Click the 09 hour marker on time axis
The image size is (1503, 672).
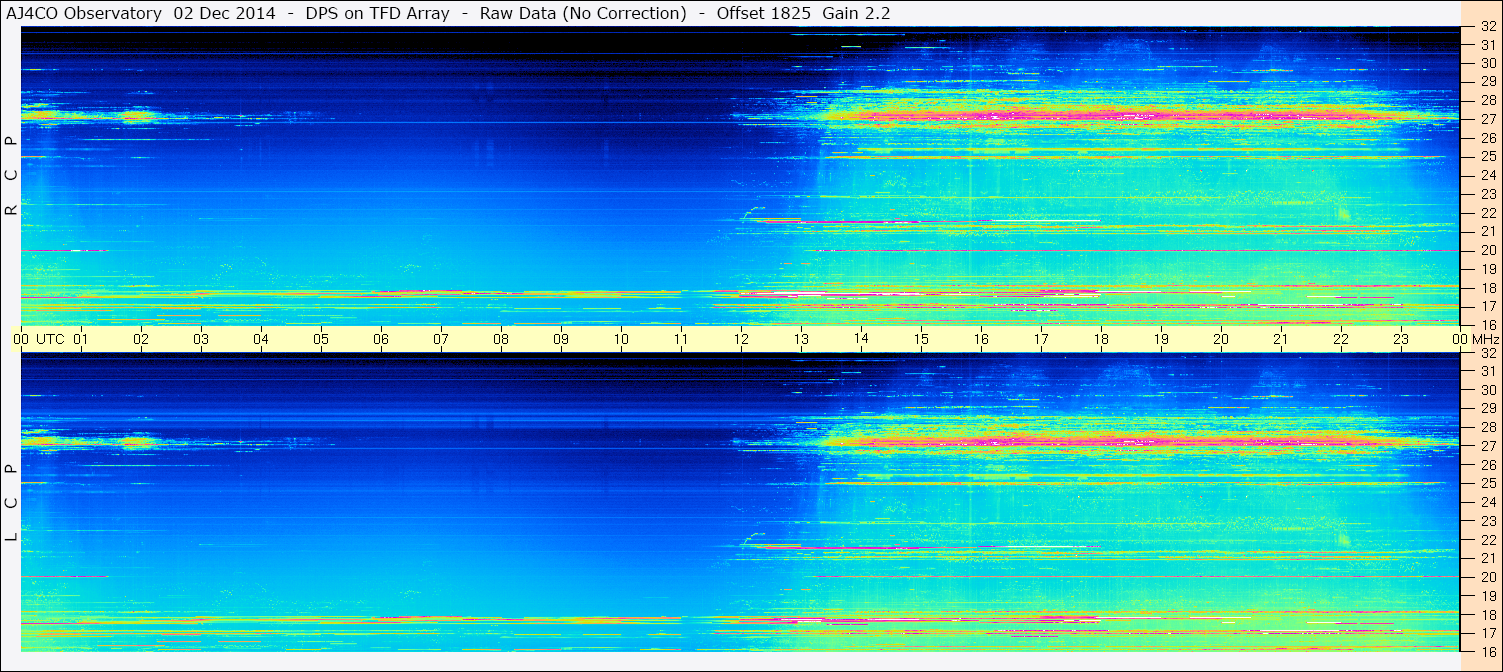point(561,339)
